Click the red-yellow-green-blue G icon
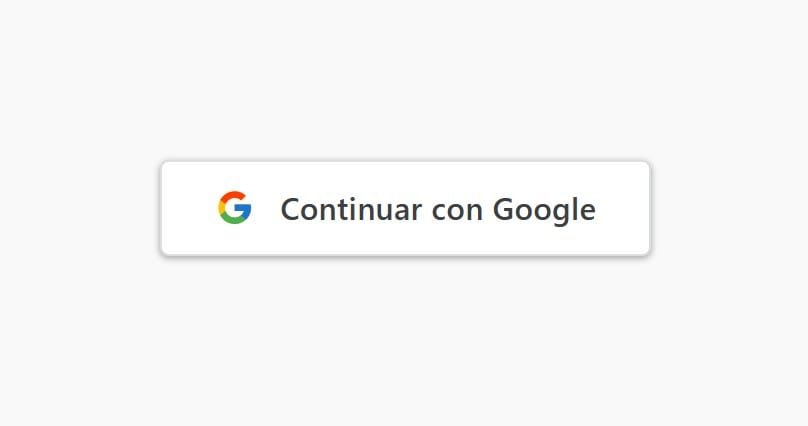808x426 pixels. (x=234, y=208)
